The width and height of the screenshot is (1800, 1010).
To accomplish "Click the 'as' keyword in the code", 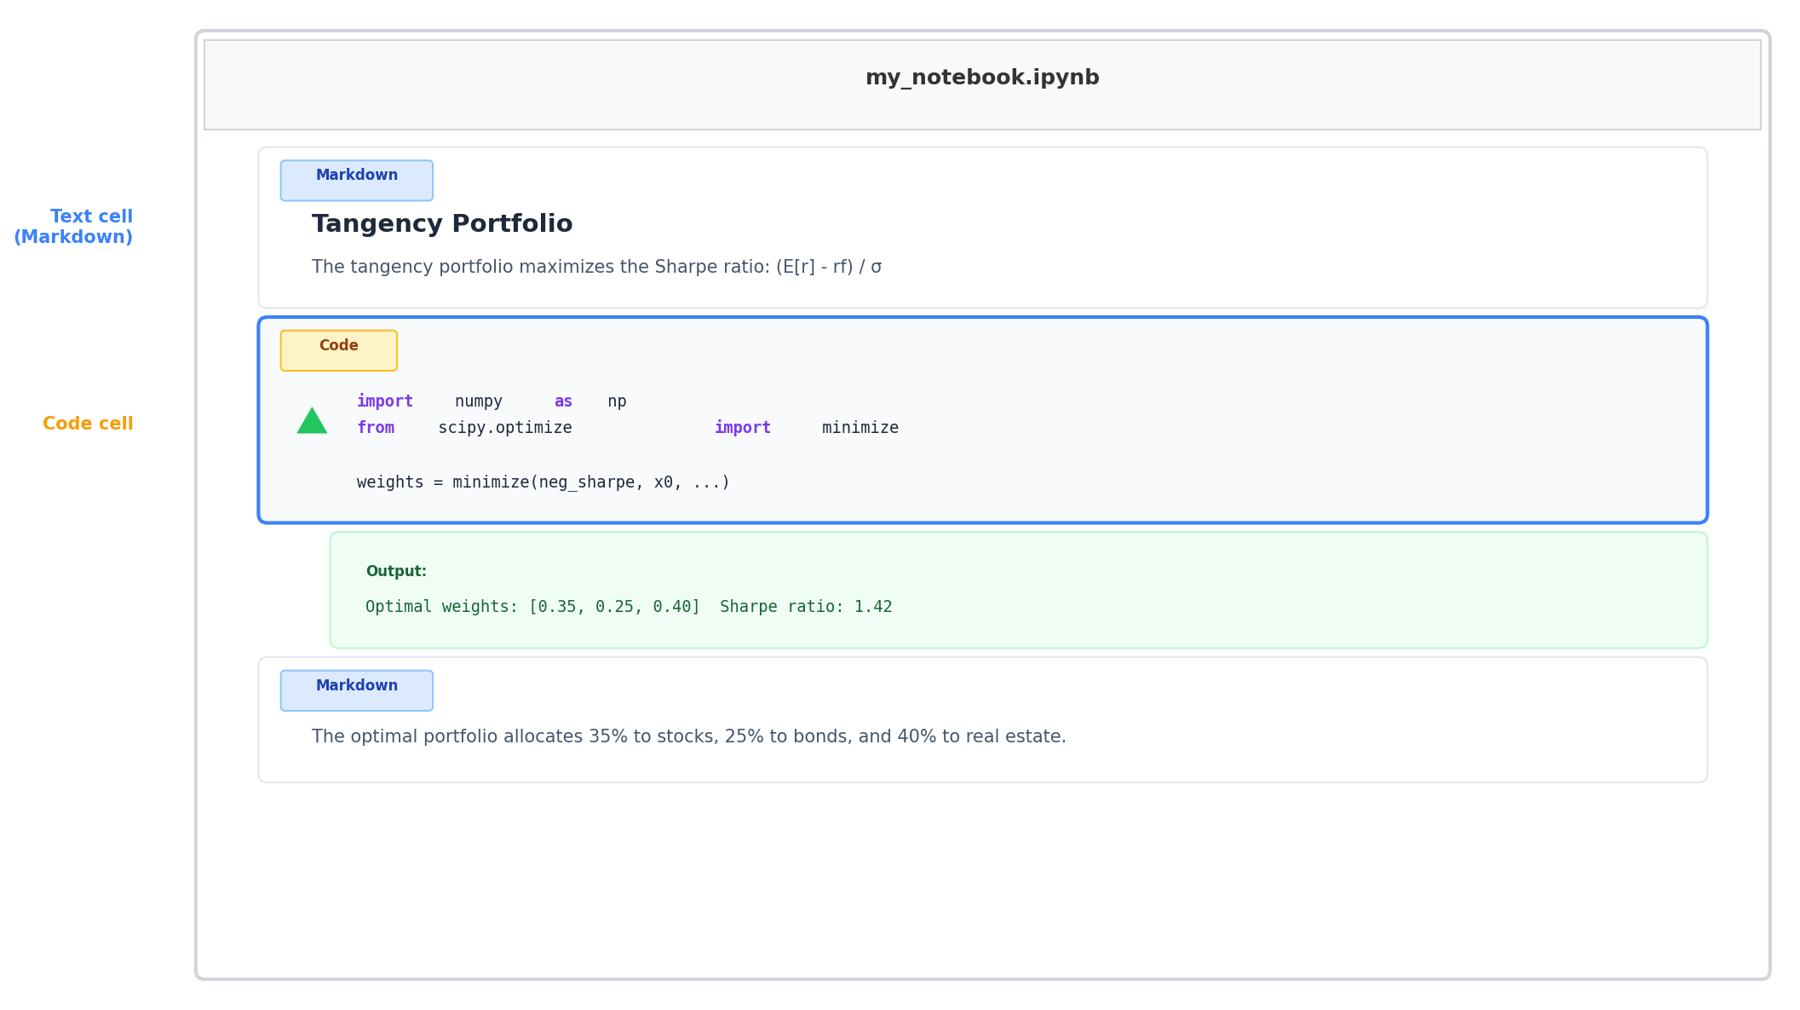I will coord(563,401).
